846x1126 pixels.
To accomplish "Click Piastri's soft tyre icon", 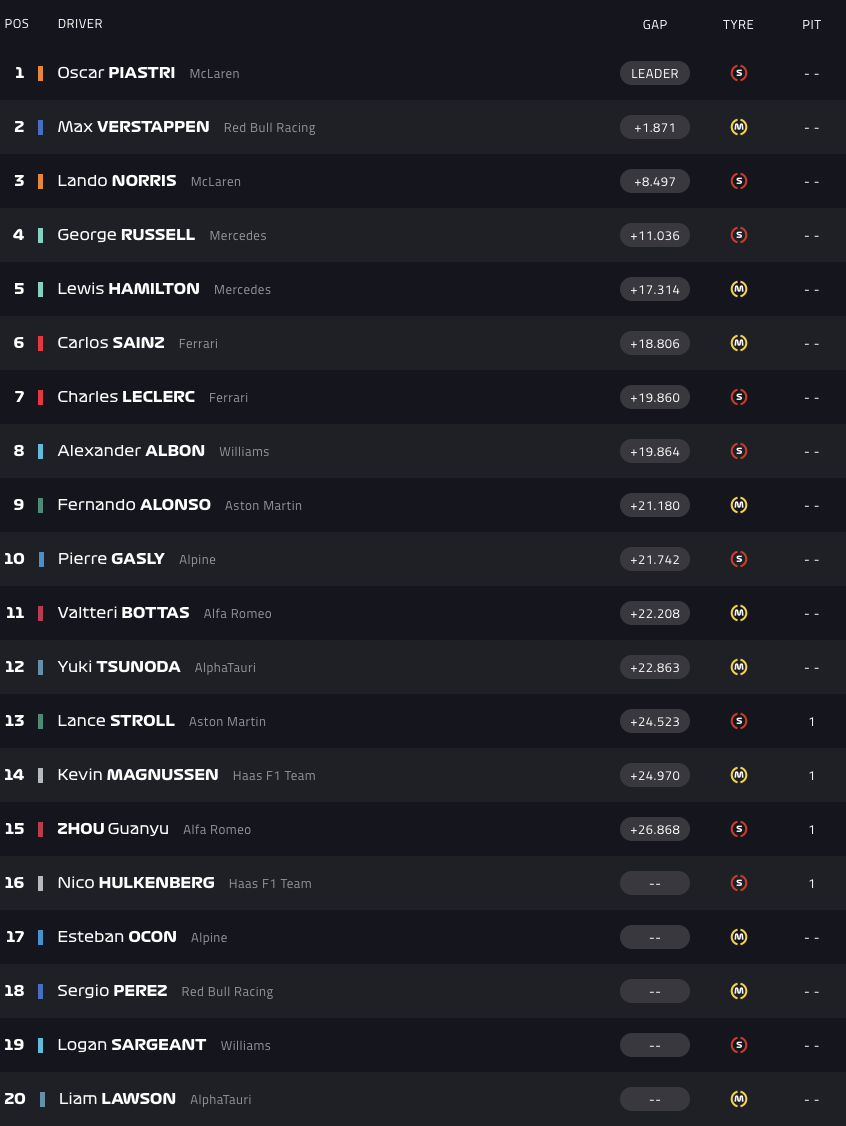I will point(739,73).
